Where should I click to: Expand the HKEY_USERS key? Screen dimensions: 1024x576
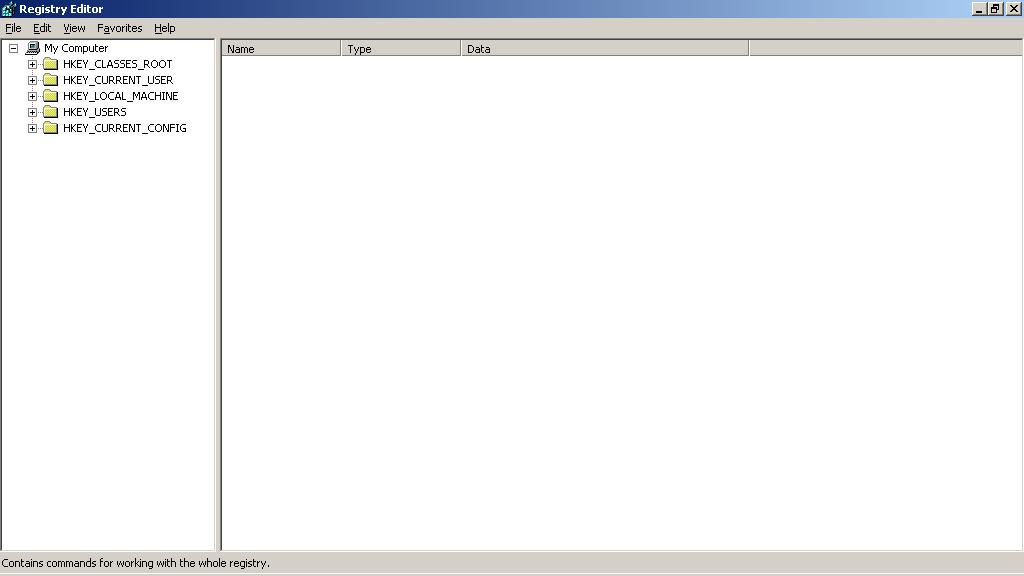32,112
